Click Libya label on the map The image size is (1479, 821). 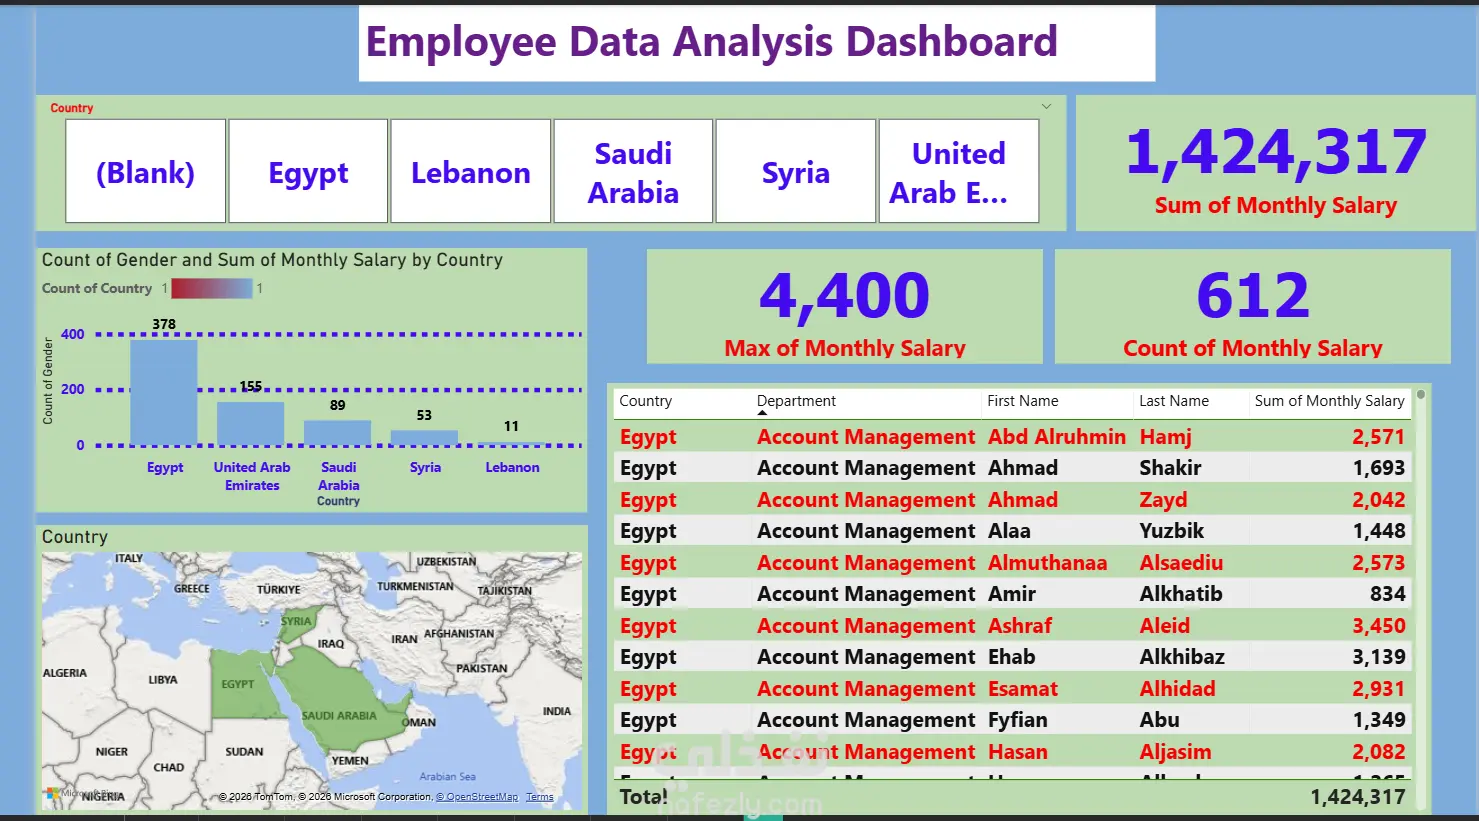click(163, 680)
